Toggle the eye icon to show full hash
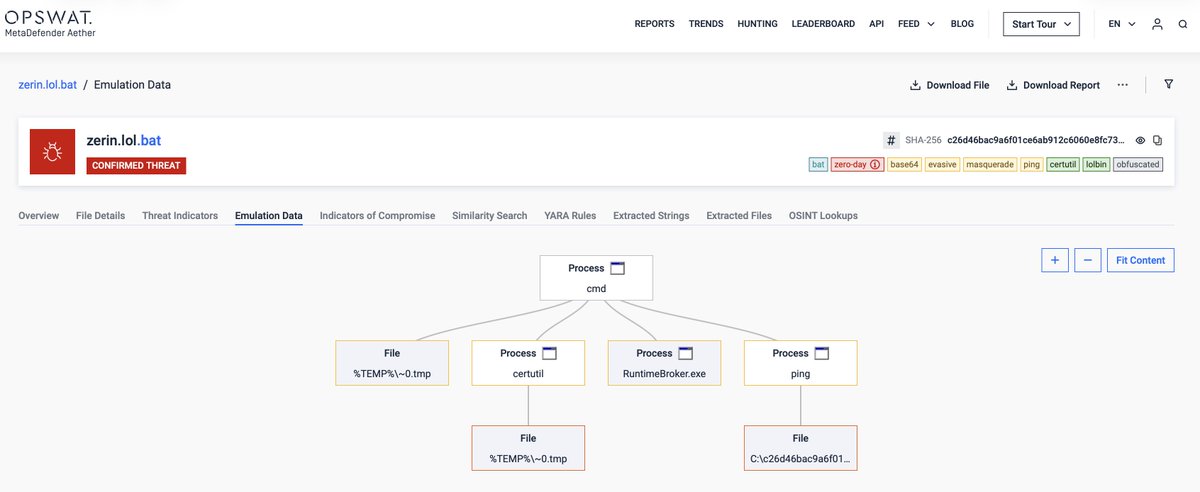 coord(1140,140)
